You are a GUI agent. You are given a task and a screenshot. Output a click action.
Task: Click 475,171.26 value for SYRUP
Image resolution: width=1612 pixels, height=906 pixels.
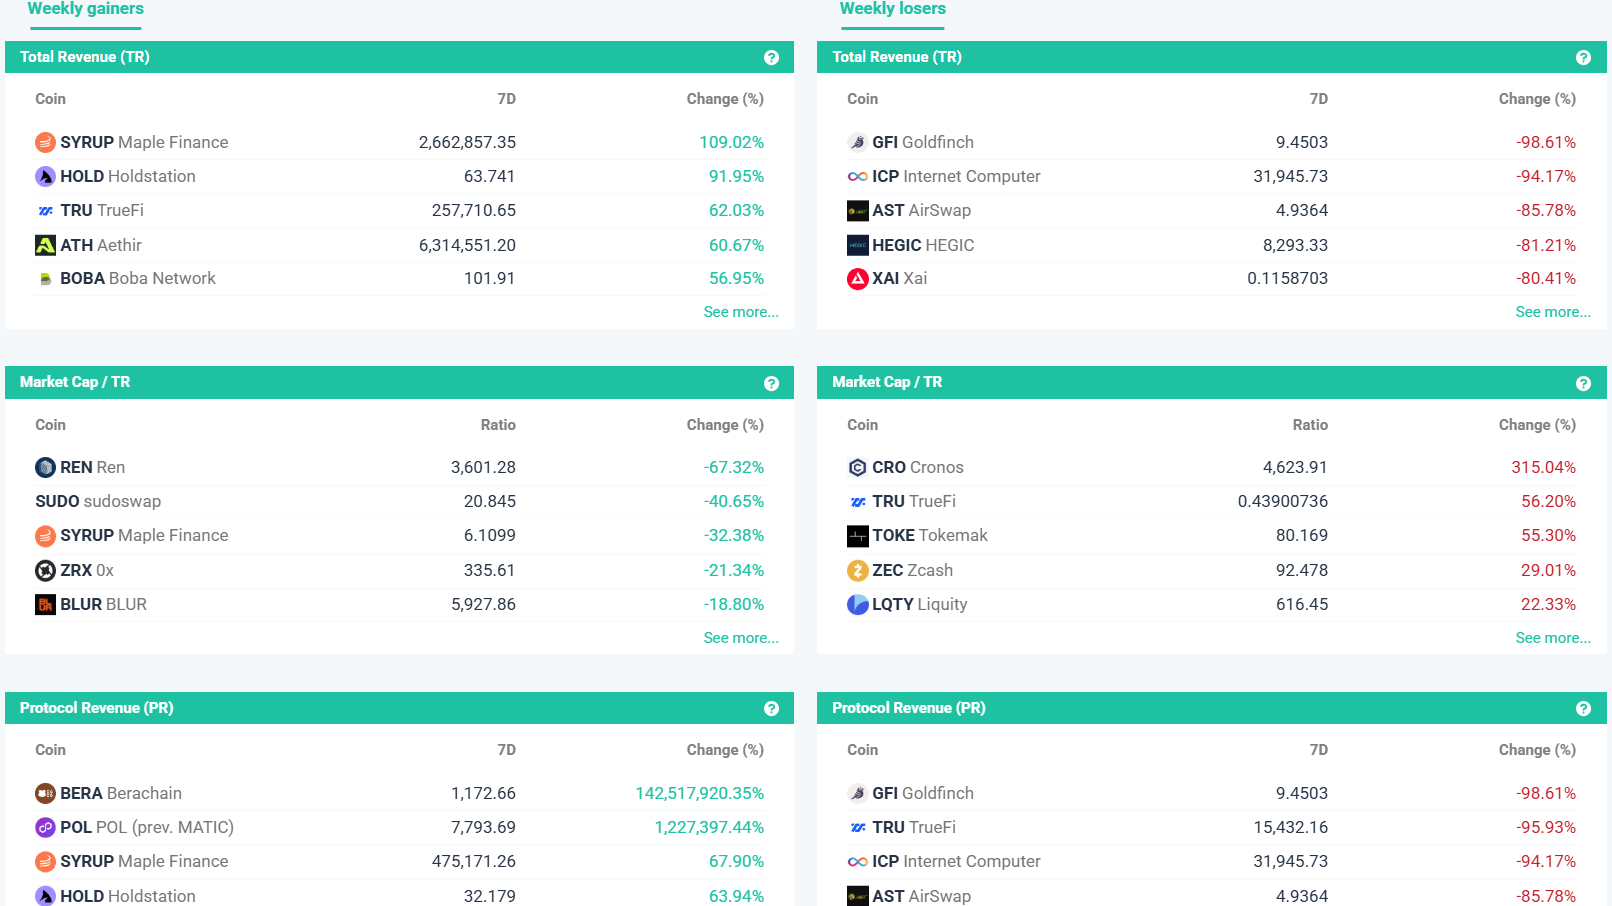click(474, 861)
